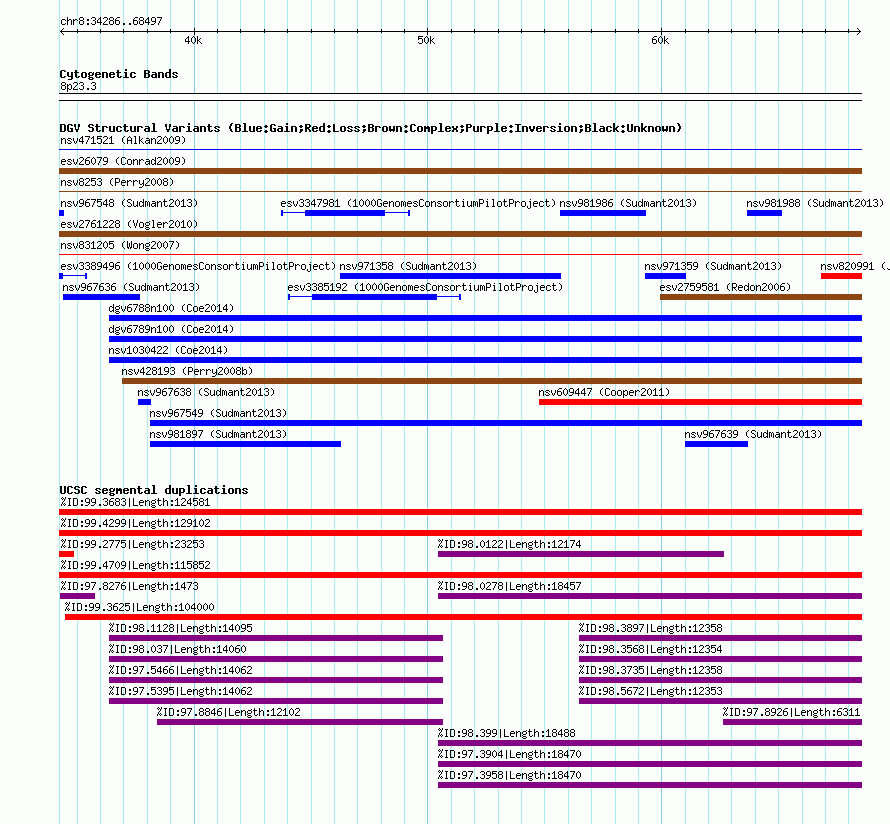This screenshot has width=890, height=824.
Task: Click purple bar under %ID:97.8926|Length:6311
Action: click(x=792, y=722)
